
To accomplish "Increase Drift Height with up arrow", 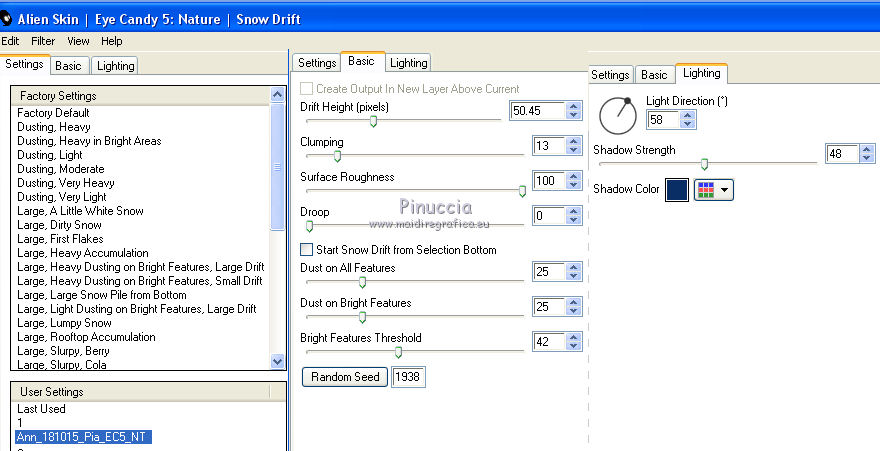I will [573, 106].
